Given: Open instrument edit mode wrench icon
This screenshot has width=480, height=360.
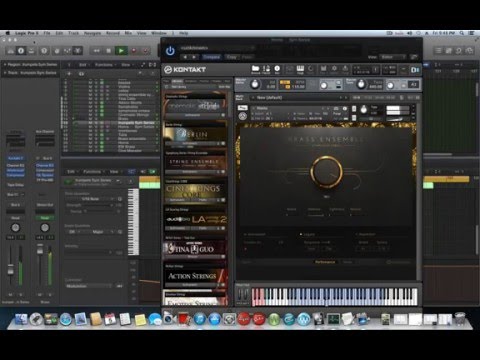Looking at the screenshot, I should pyautogui.click(x=242, y=116).
